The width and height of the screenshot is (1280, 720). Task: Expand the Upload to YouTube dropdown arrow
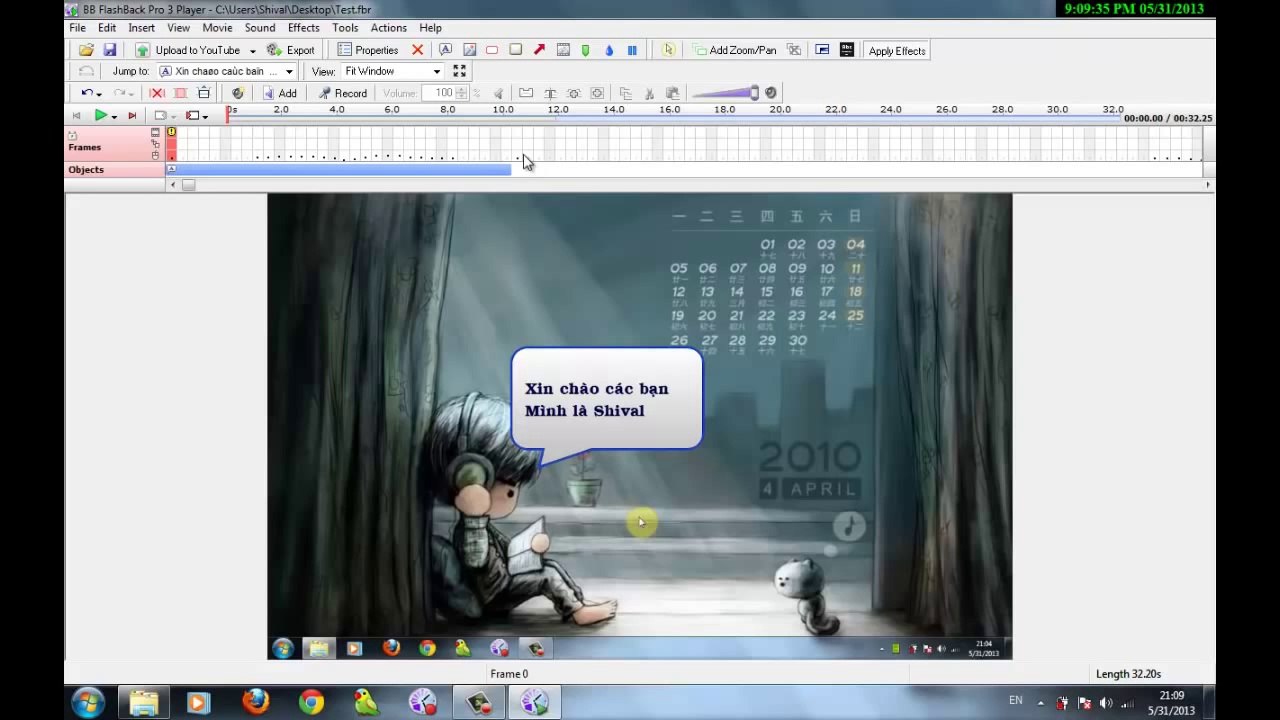(252, 51)
